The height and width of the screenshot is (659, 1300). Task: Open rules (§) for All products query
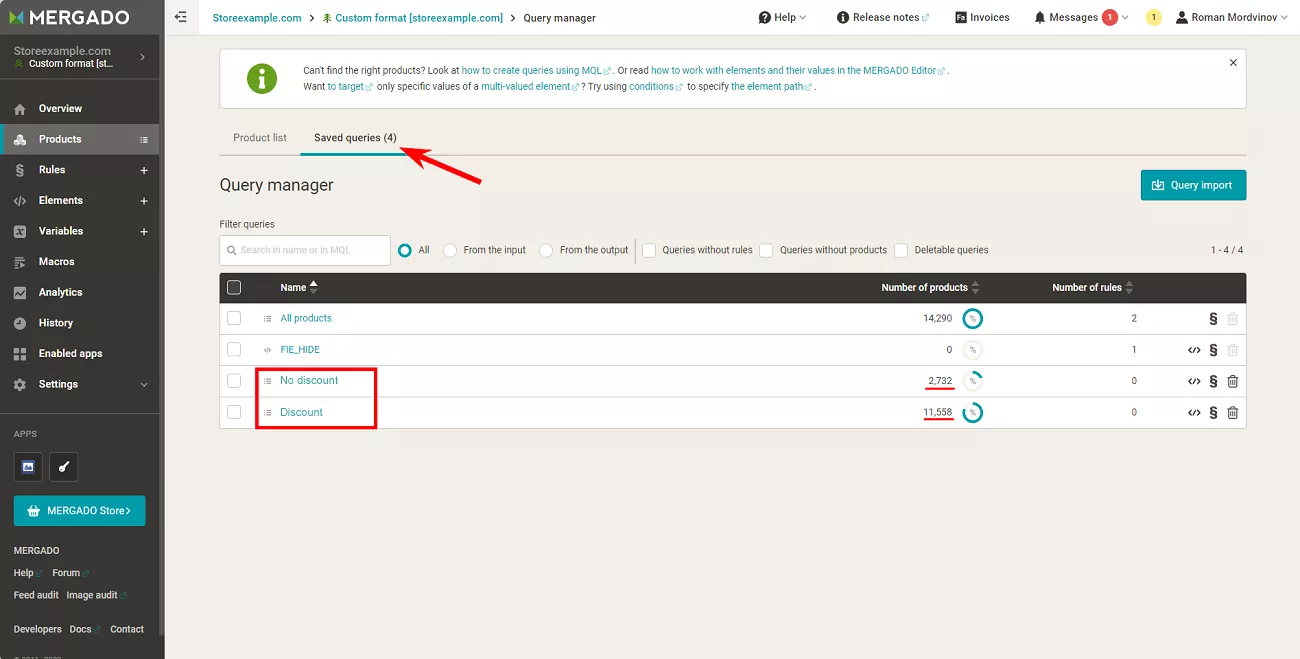coord(1213,319)
